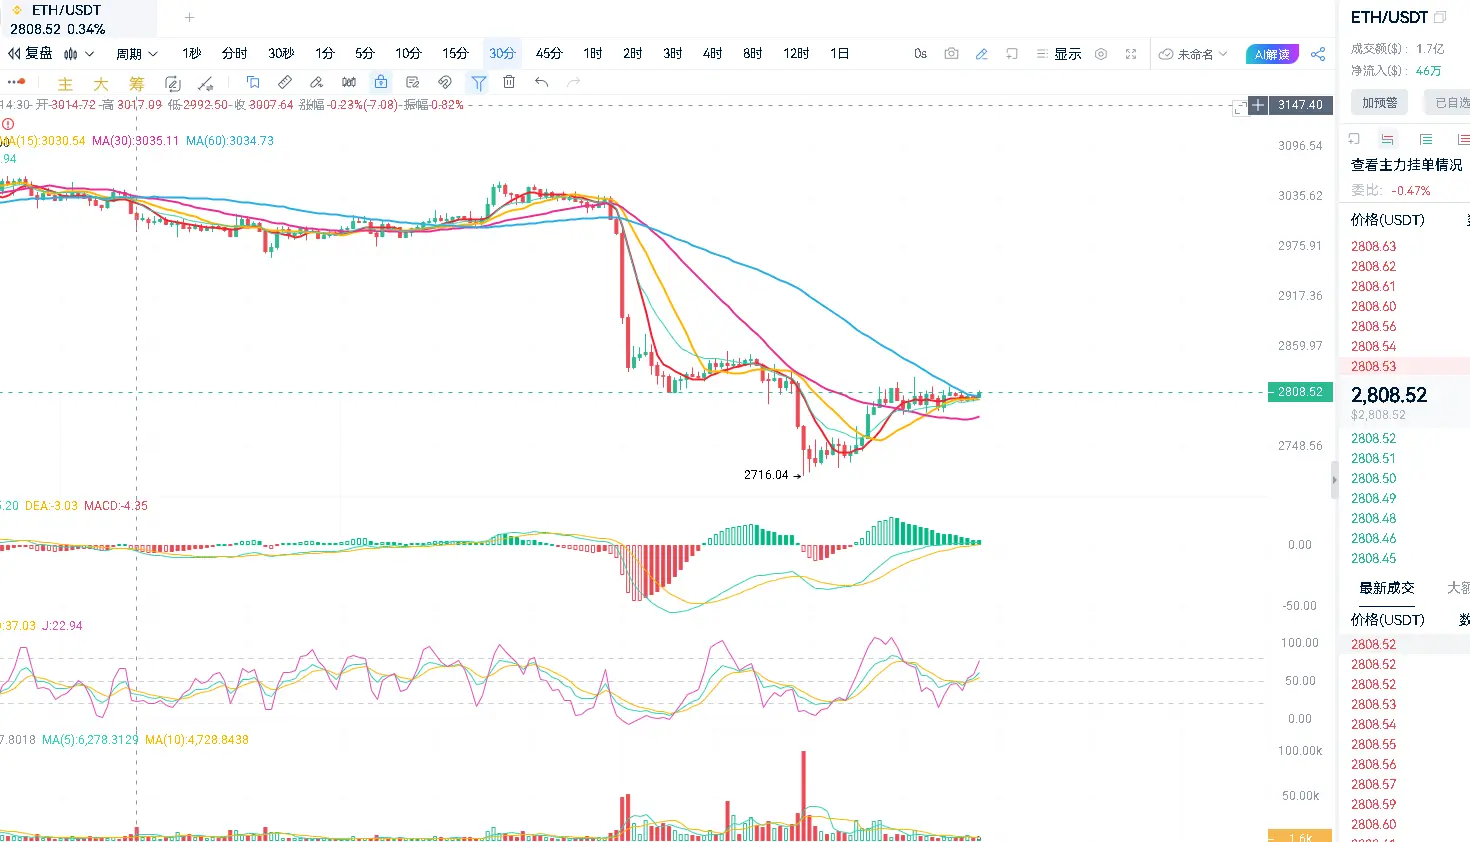Image resolution: width=1470 pixels, height=842 pixels.
Task: Click the 2808.45 bid price row
Action: pos(1404,558)
